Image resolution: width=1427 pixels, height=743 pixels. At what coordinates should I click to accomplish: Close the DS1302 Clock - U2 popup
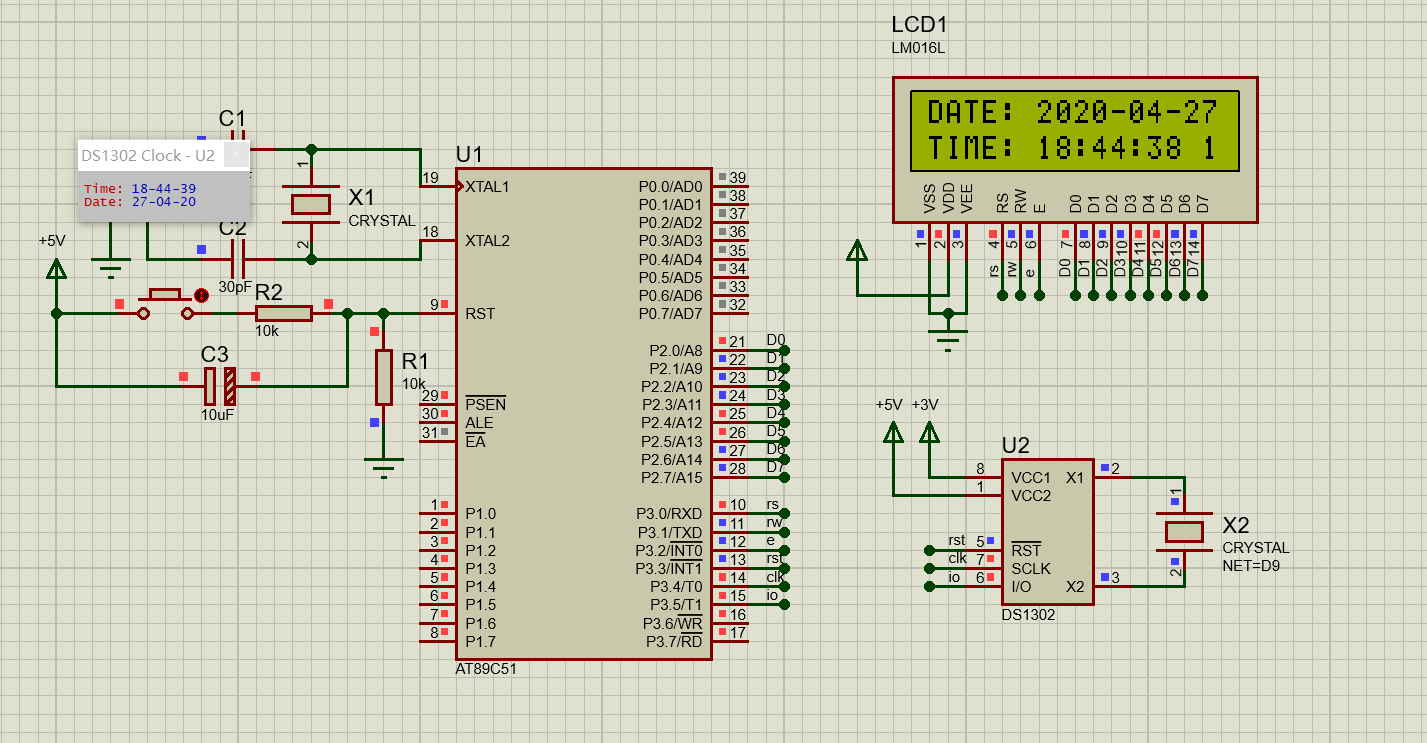click(x=235, y=155)
